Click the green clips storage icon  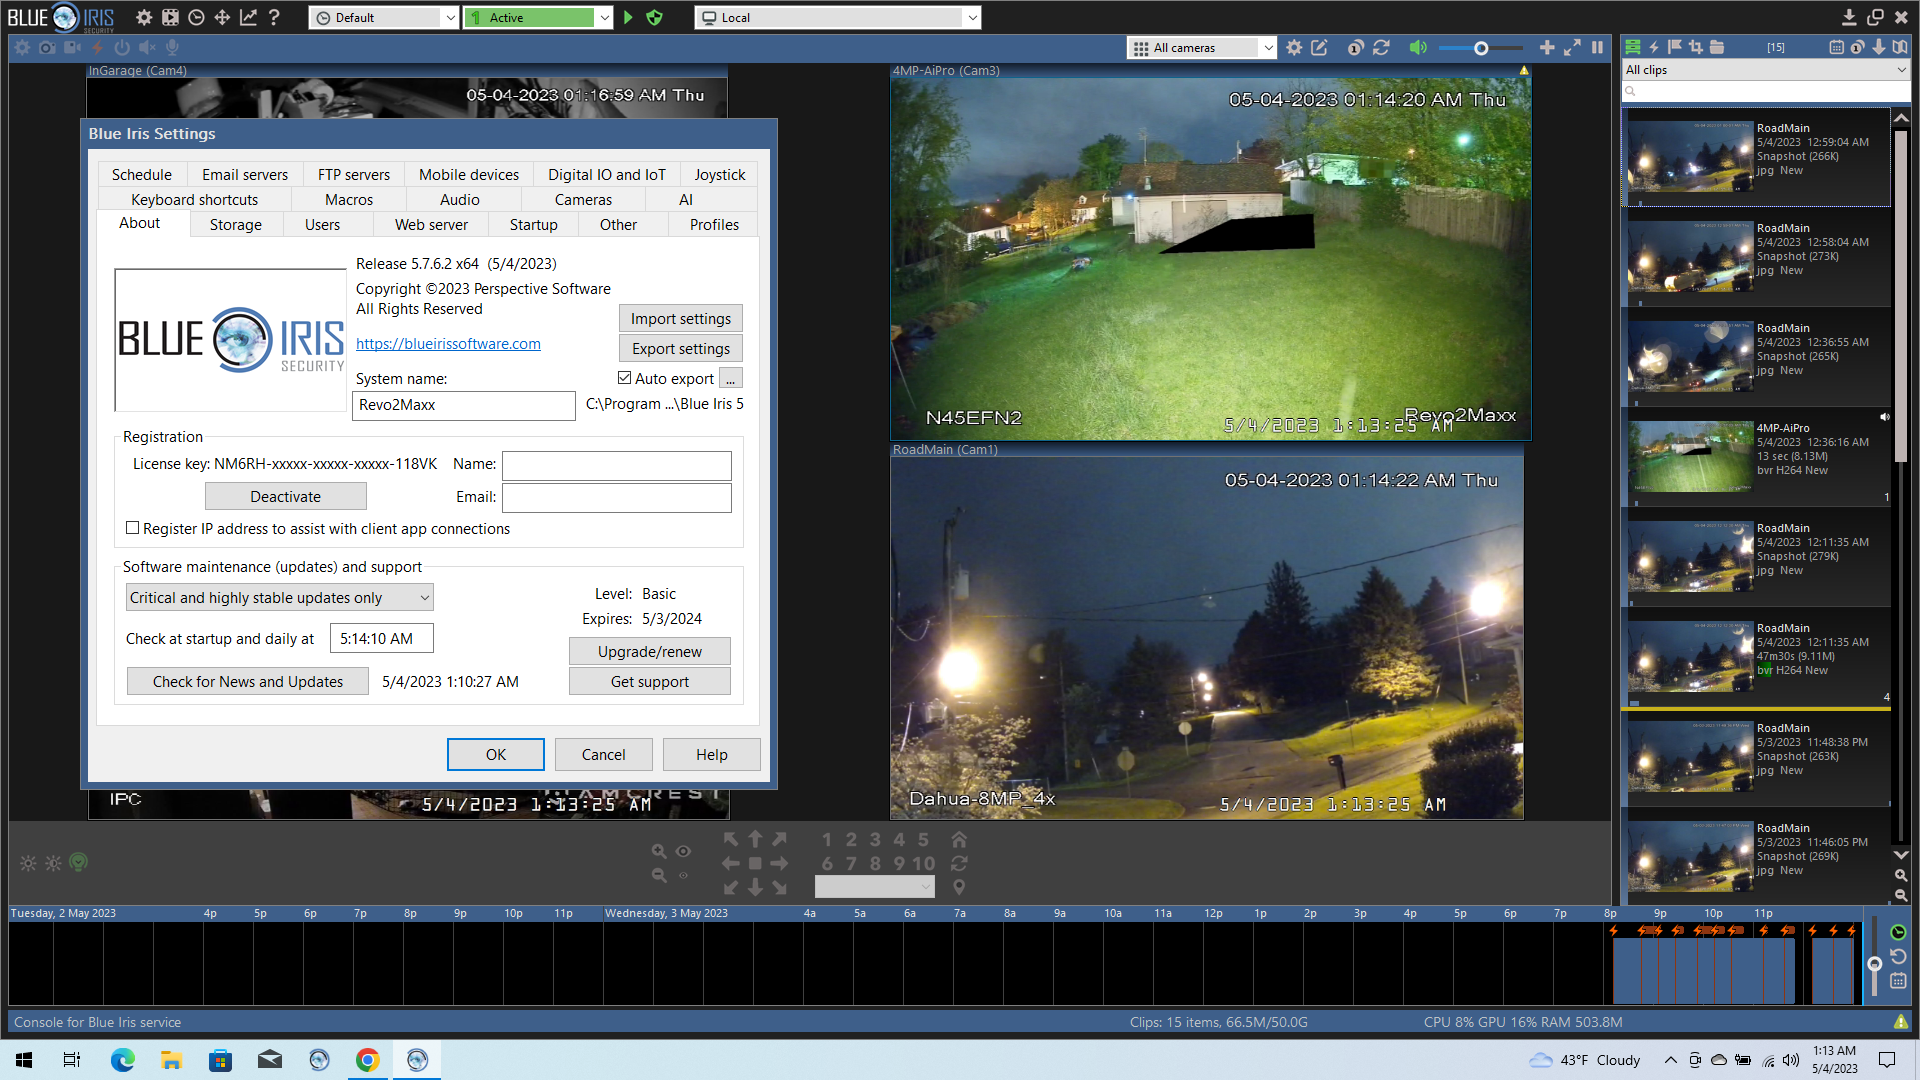pyautogui.click(x=1633, y=47)
